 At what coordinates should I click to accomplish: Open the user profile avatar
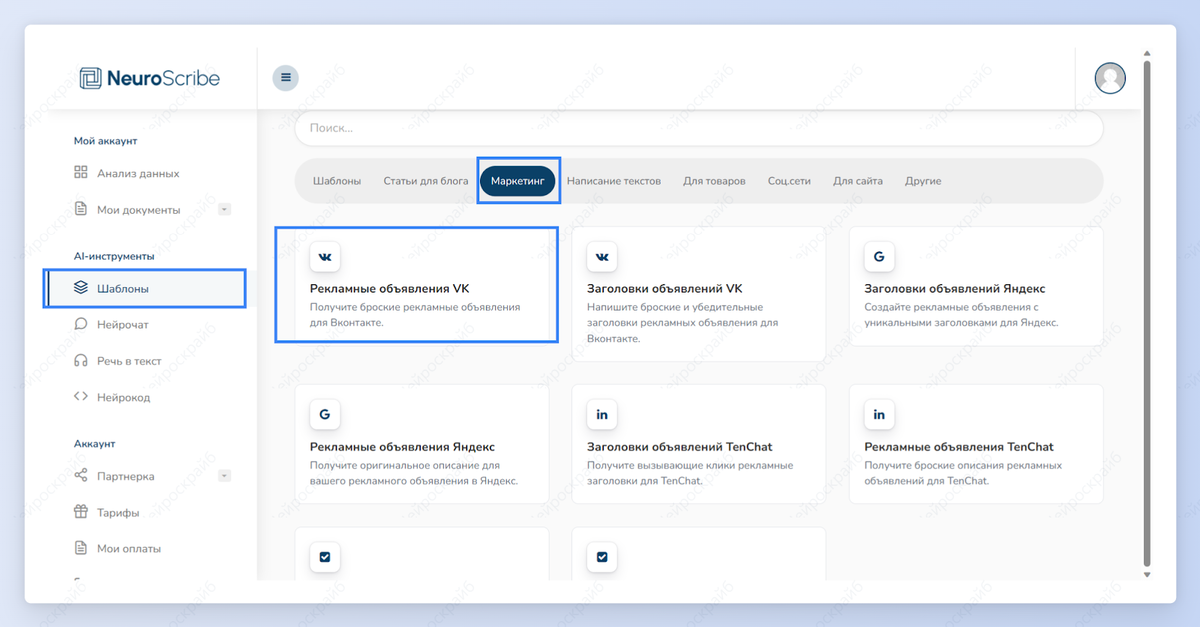pyautogui.click(x=1110, y=78)
